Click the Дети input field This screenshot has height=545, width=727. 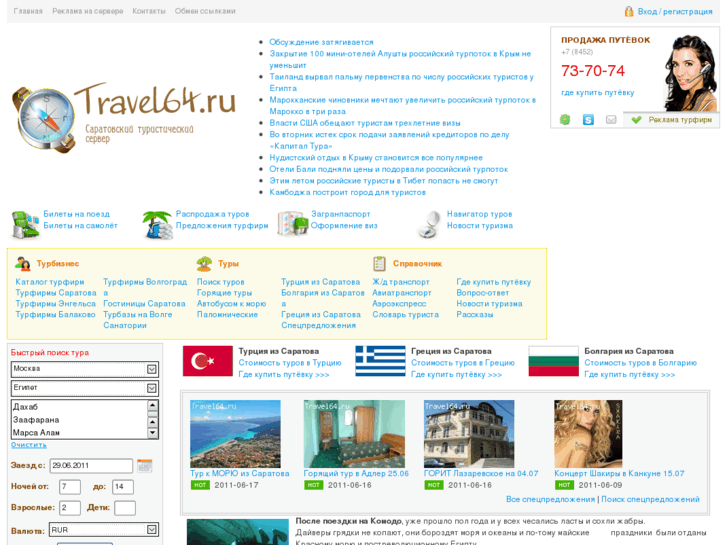point(125,508)
